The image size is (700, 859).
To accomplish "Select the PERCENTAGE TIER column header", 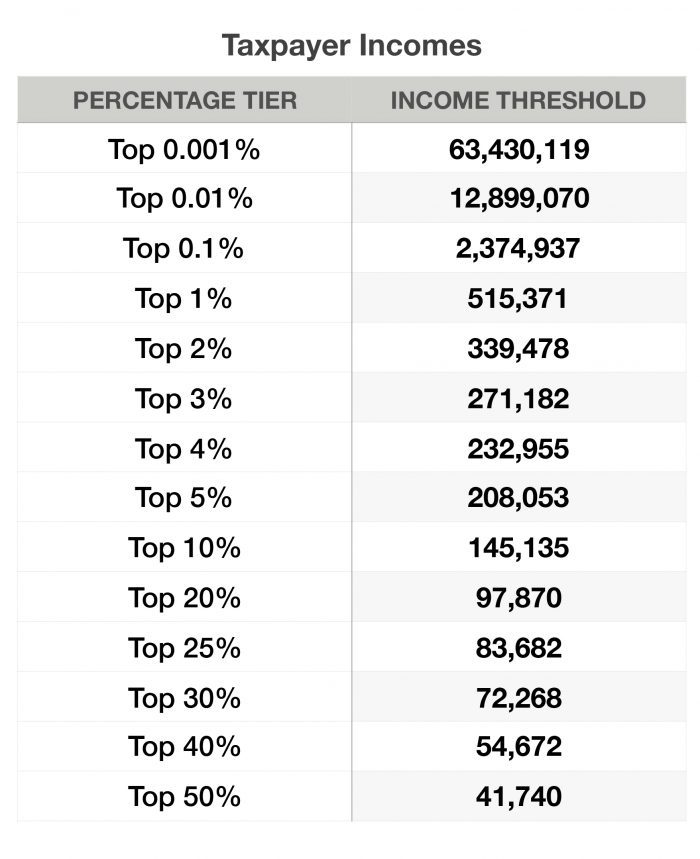I will [x=185, y=100].
